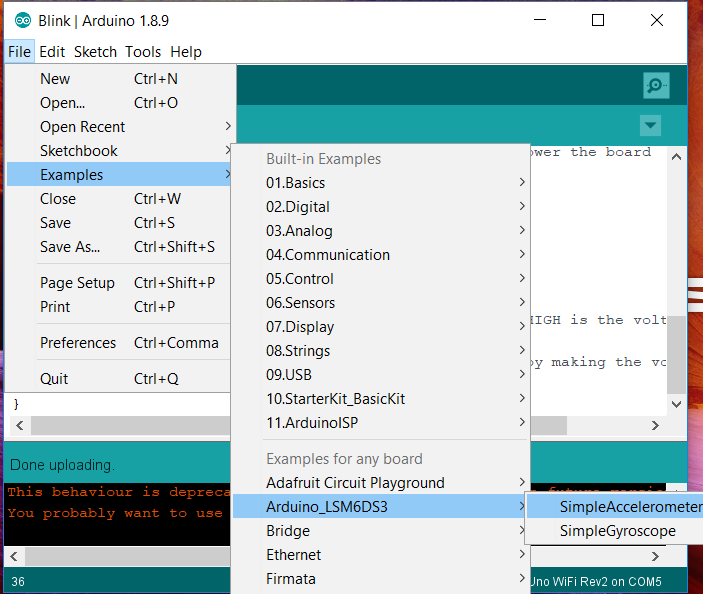
Task: Click console horizontal scrollbar left arrow
Action: pos(14,556)
